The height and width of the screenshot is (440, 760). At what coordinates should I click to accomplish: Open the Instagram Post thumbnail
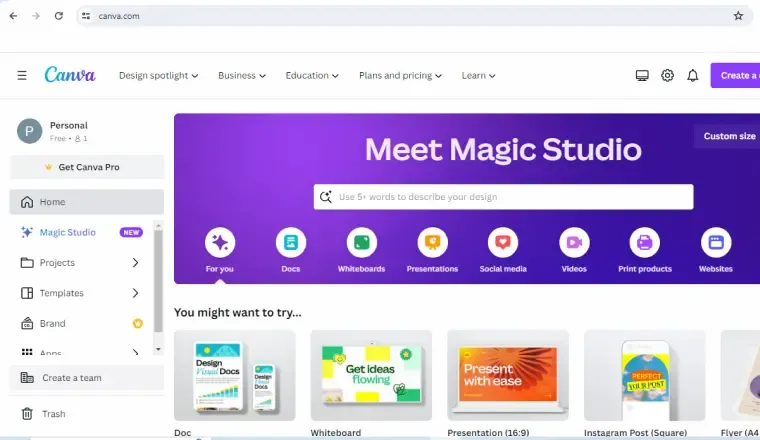[x=645, y=376]
